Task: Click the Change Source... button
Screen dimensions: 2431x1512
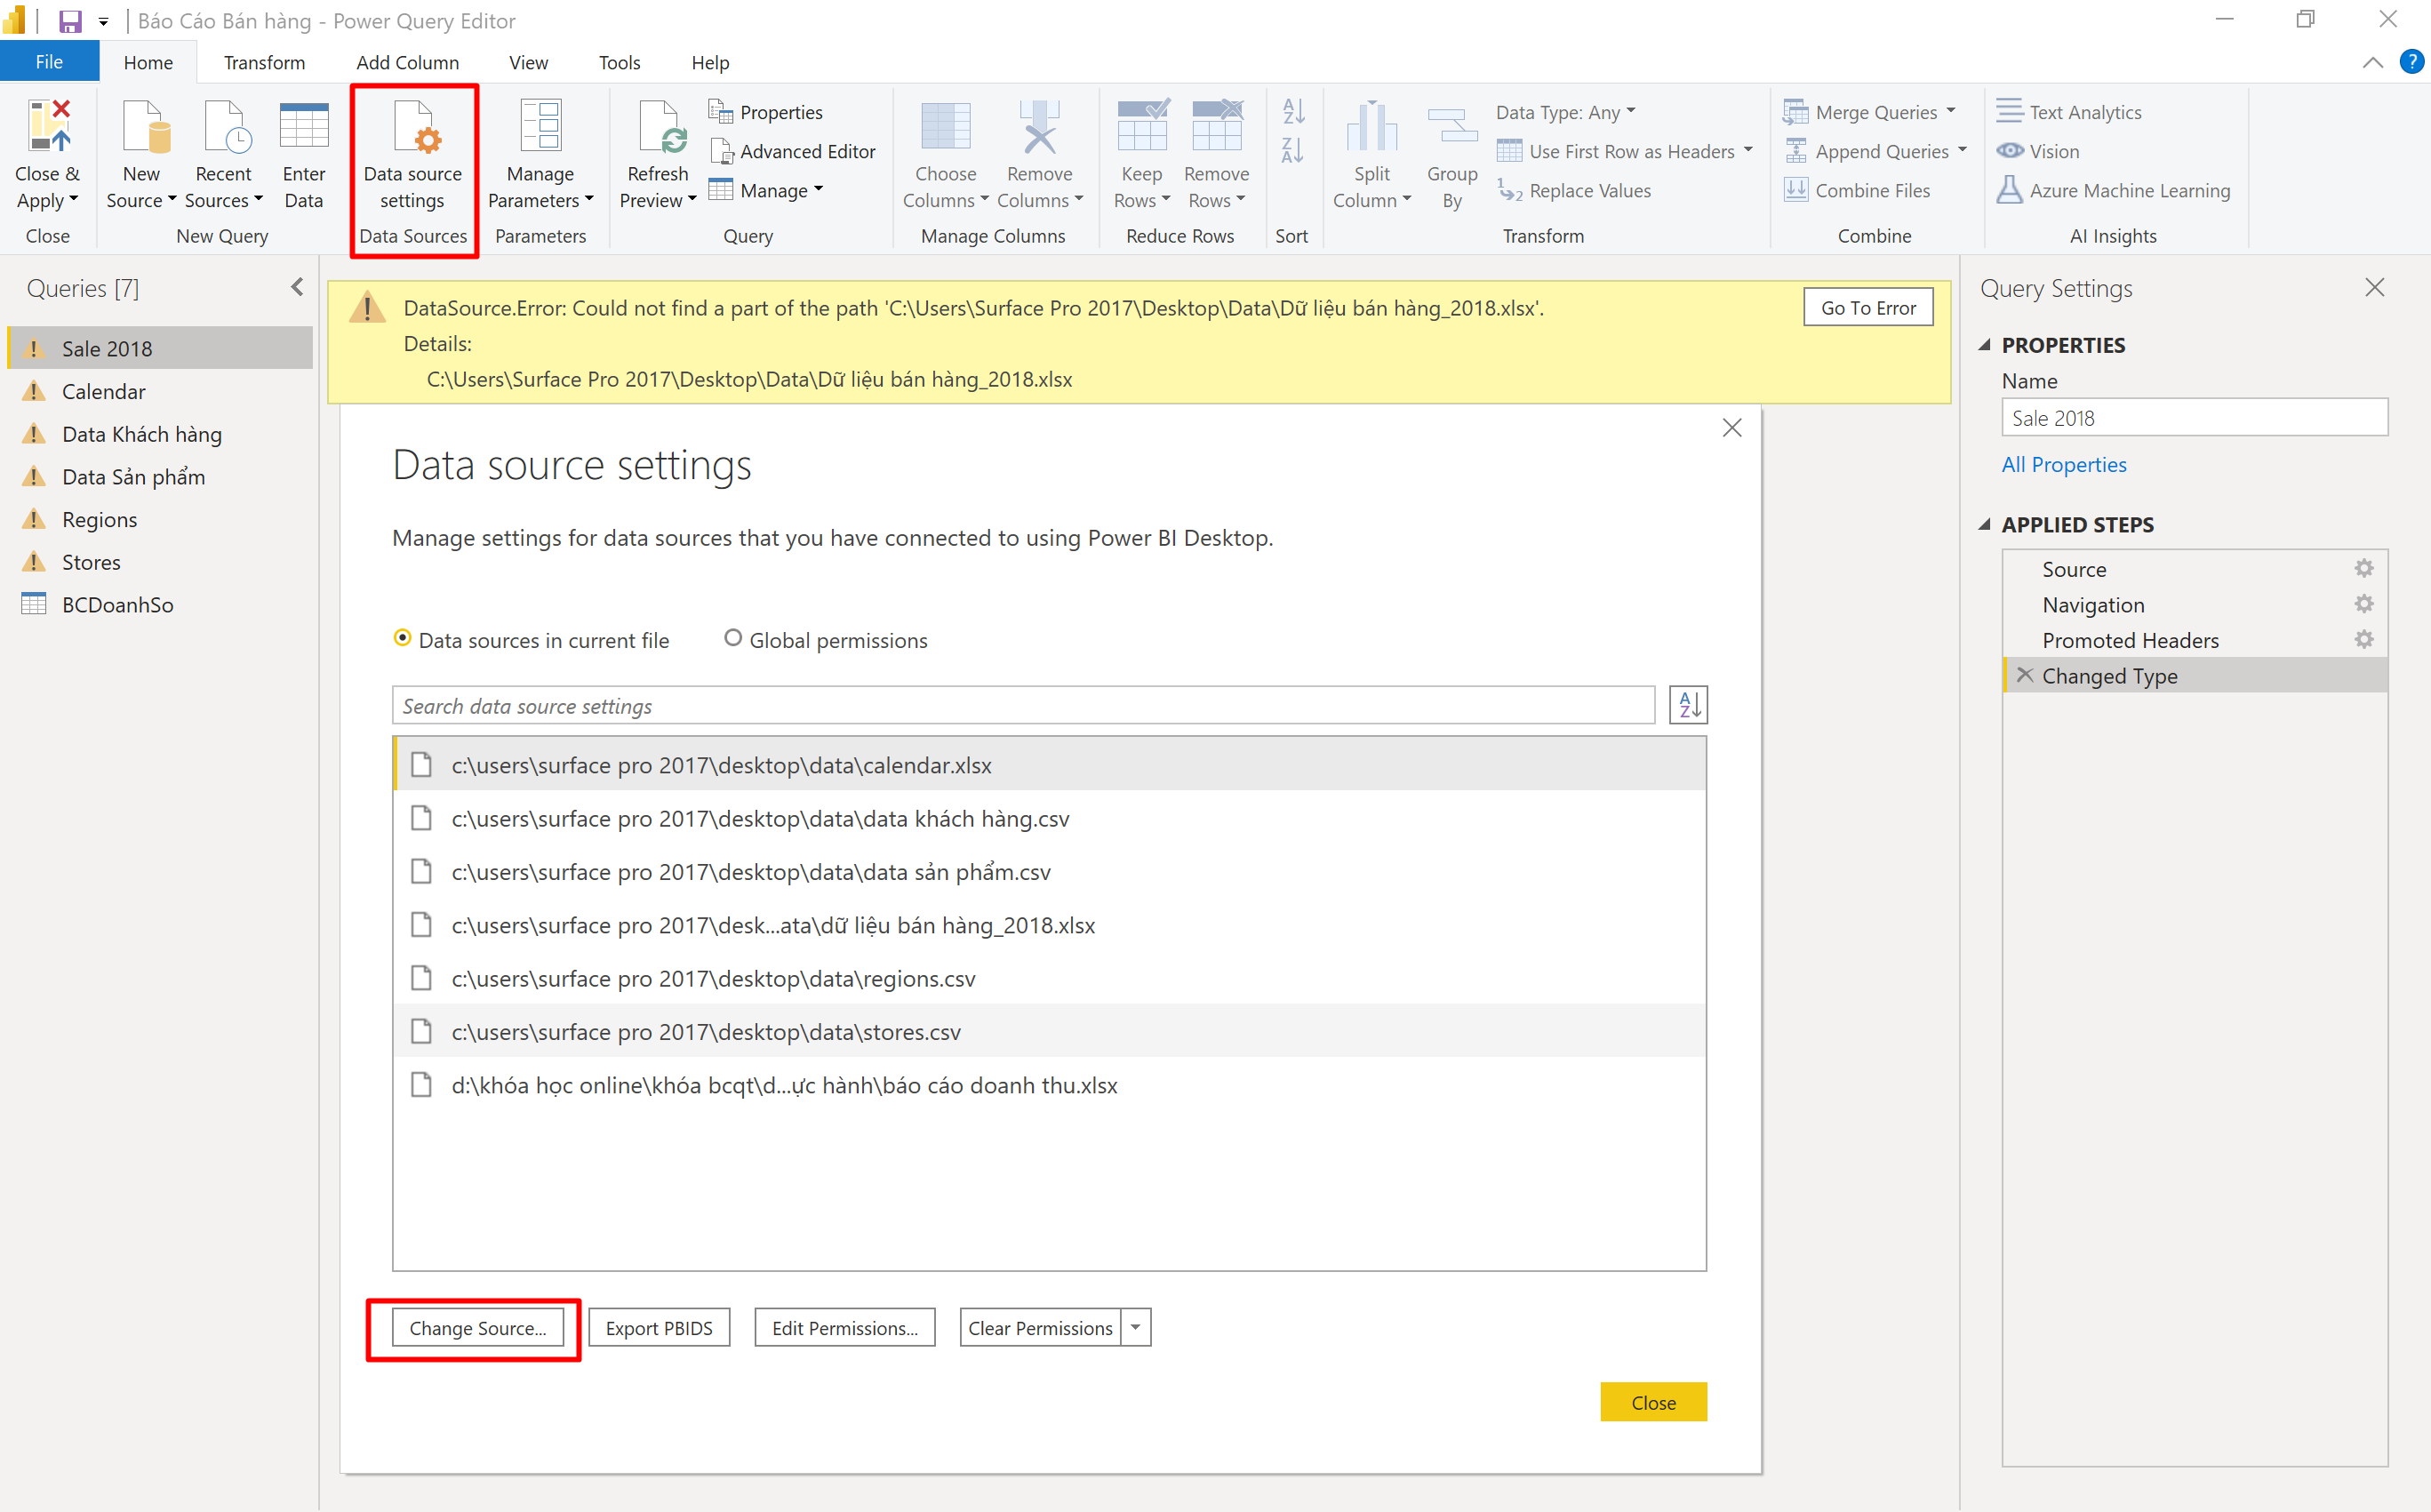Action: click(x=477, y=1328)
